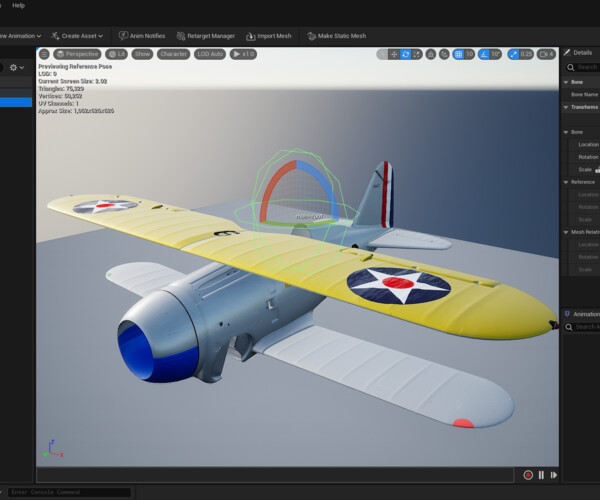This screenshot has width=600, height=500.
Task: Collapse the Reference transform subsection
Action: [566, 182]
